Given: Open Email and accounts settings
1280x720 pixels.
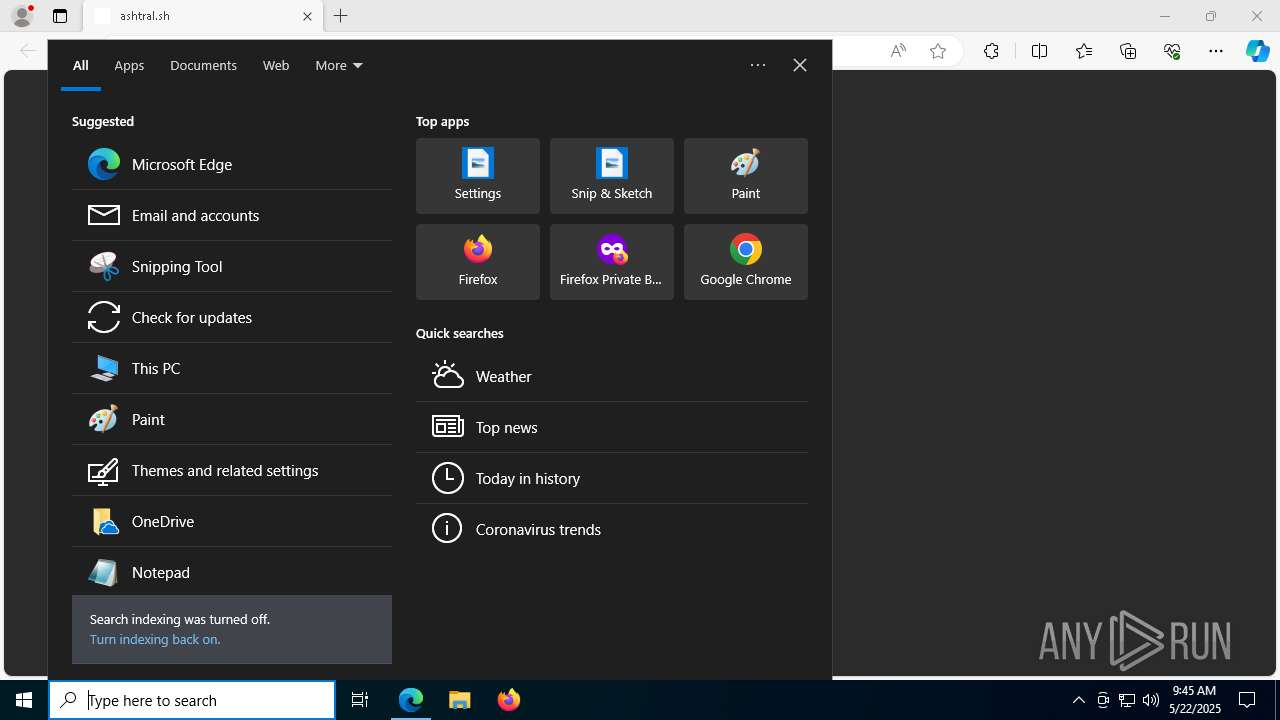Looking at the screenshot, I should 232,215.
